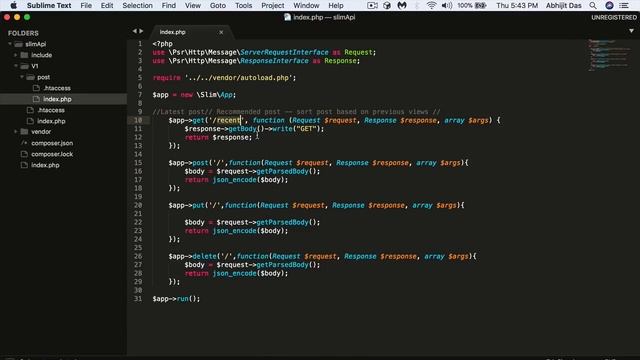Screen dimensions: 640x360
Task: Click the FOLDERS sidebar heading
Action: pos(23,33)
